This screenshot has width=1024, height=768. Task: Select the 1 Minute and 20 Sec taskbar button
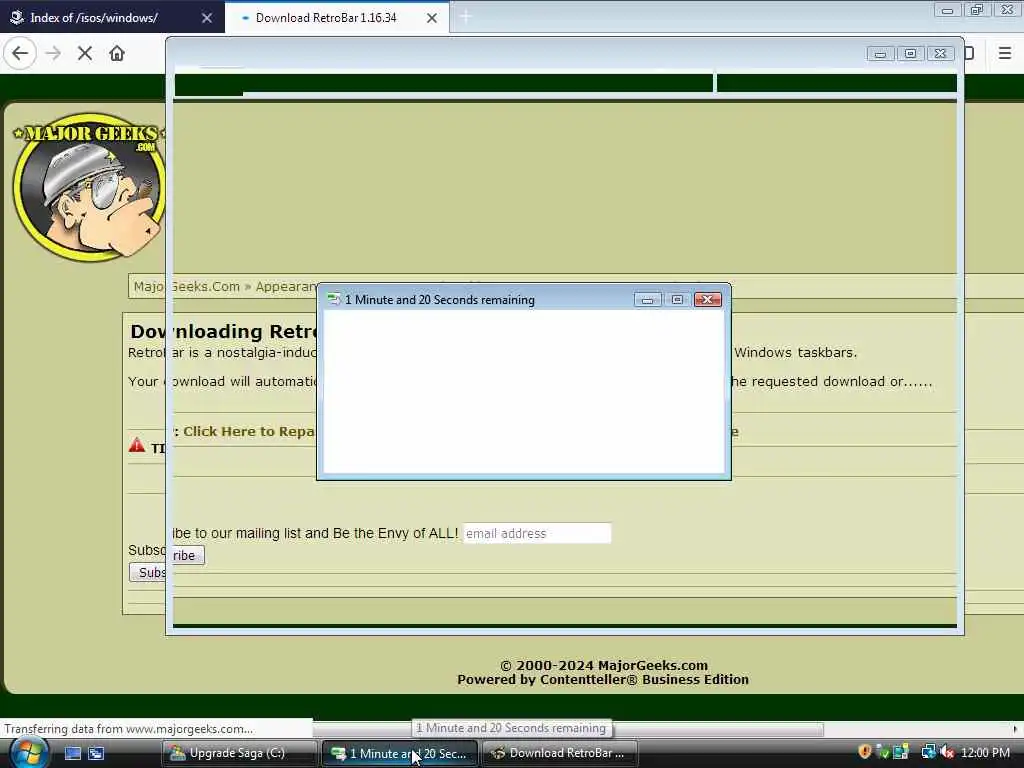coord(400,754)
